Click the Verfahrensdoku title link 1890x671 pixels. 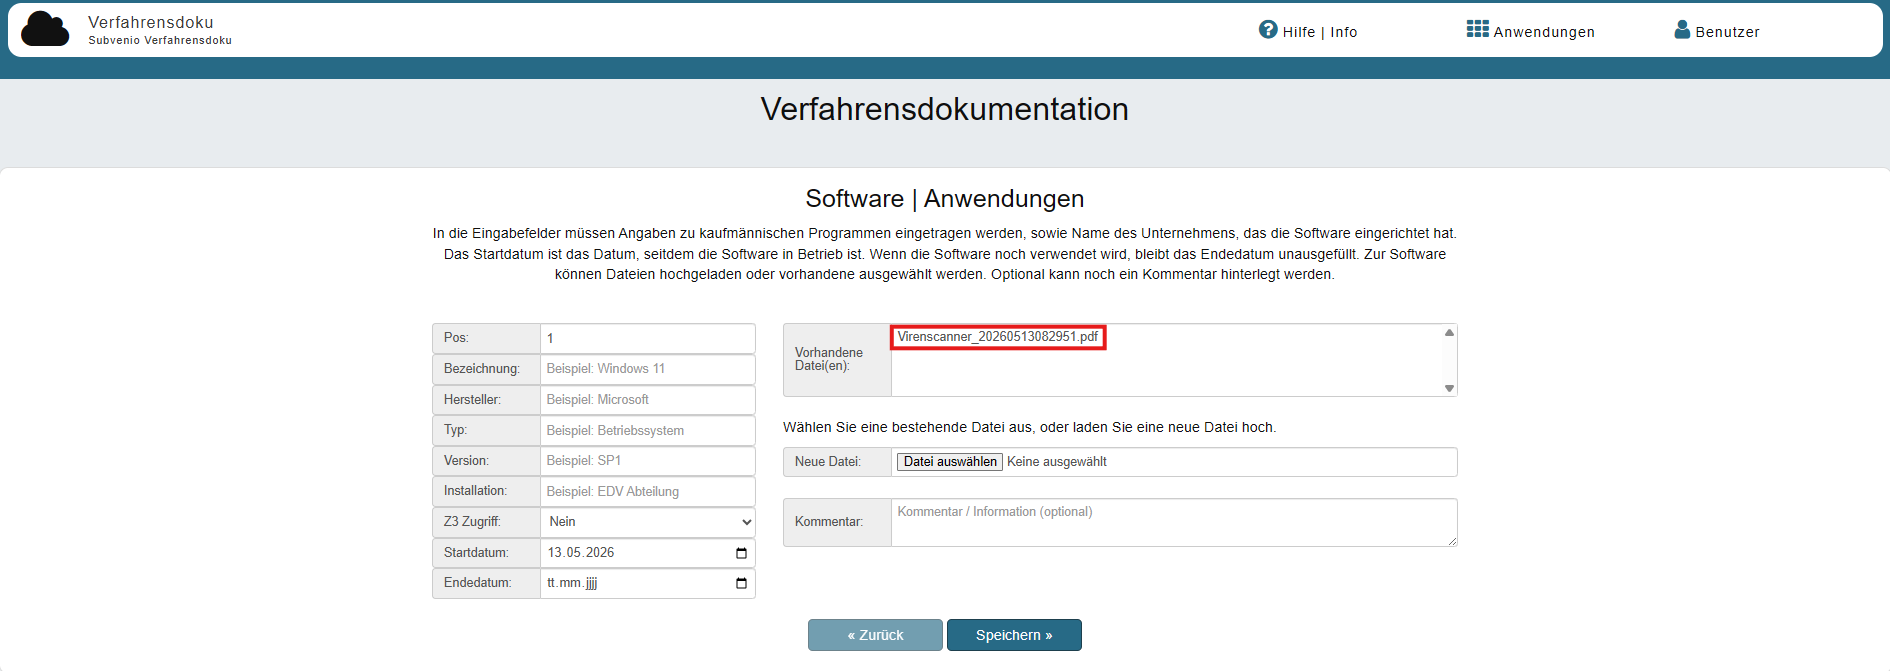tap(151, 22)
